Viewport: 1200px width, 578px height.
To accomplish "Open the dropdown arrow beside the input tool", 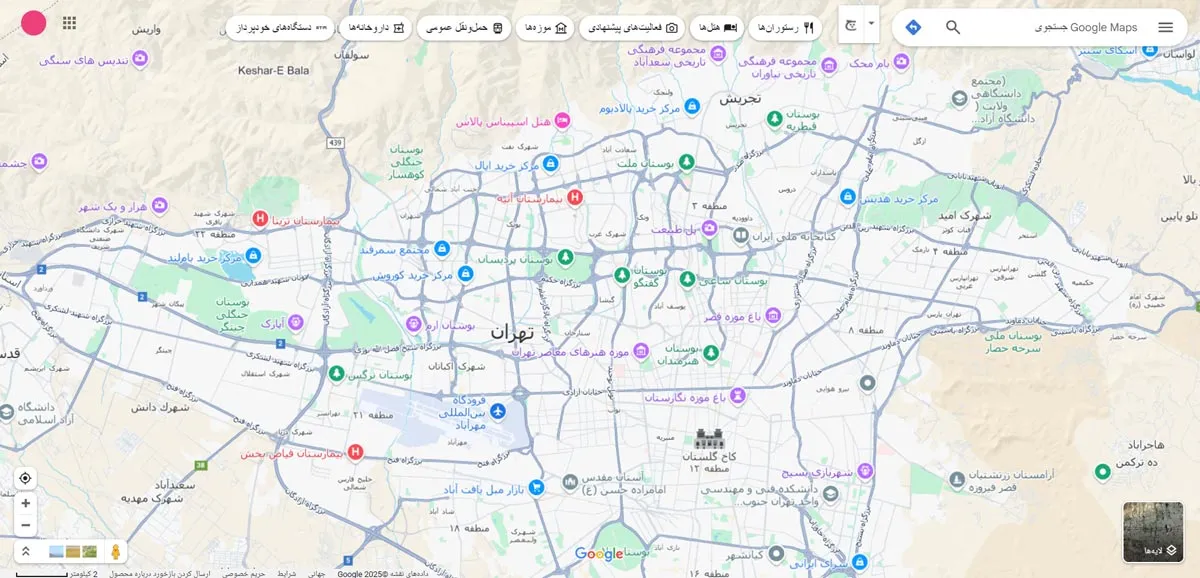I will click(x=871, y=23).
